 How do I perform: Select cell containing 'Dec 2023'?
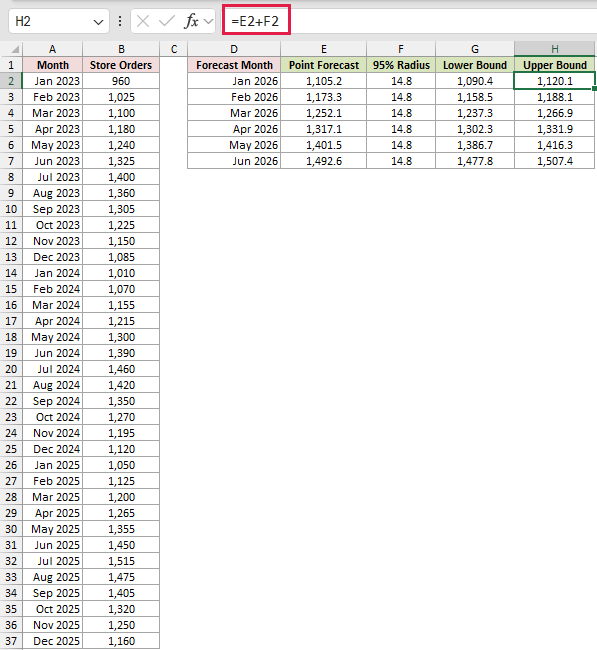[53, 257]
